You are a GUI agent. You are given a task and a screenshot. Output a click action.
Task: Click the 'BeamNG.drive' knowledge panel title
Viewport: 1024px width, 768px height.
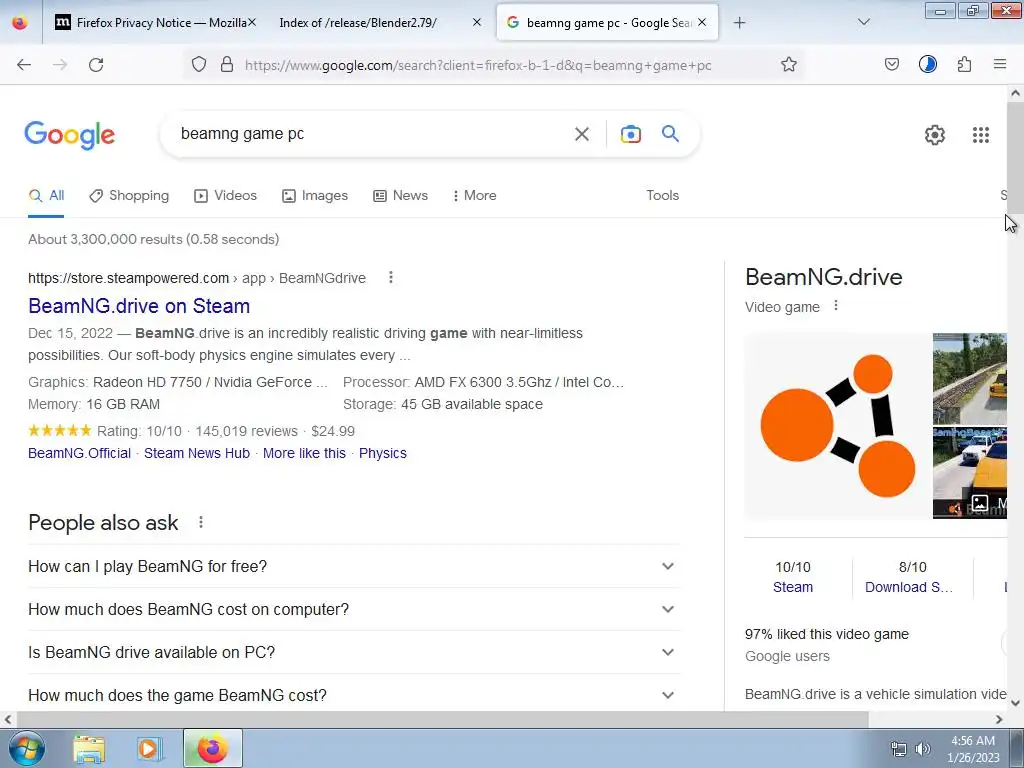[x=824, y=277]
